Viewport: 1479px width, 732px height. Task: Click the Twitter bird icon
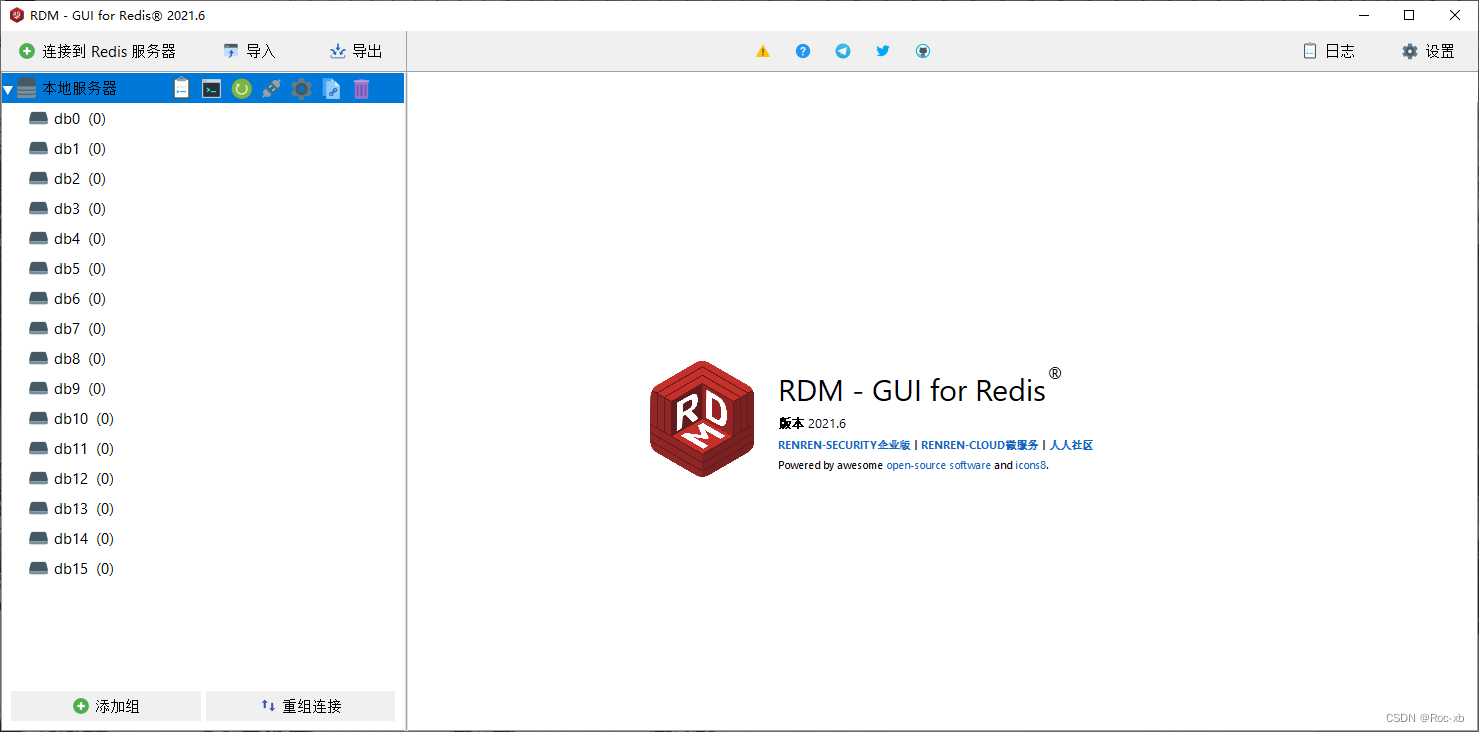pos(883,51)
